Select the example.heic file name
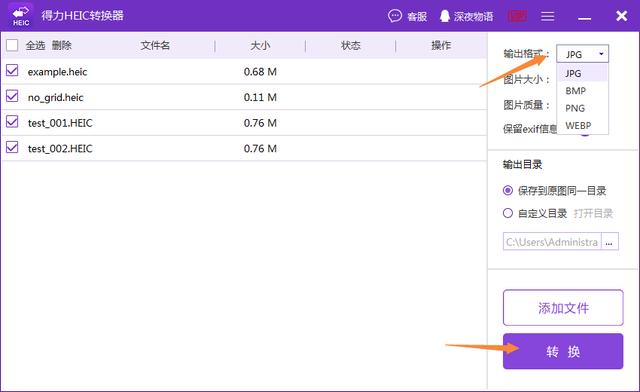The image size is (640, 392). (x=57, y=72)
